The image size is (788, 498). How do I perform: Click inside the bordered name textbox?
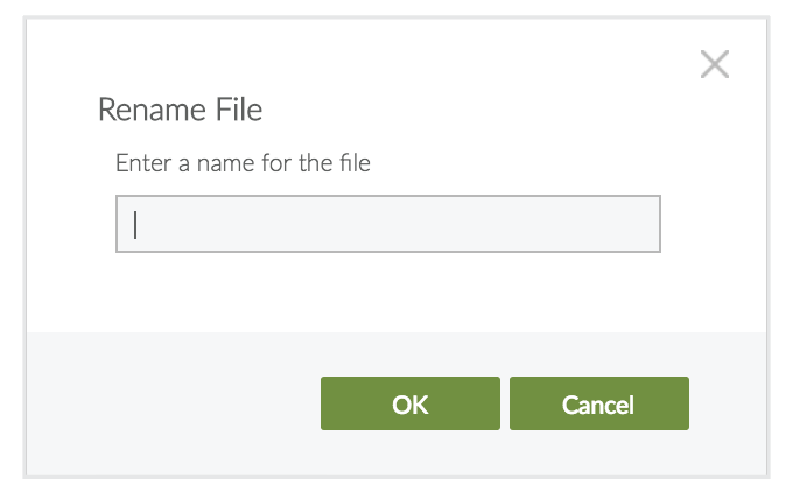388,224
